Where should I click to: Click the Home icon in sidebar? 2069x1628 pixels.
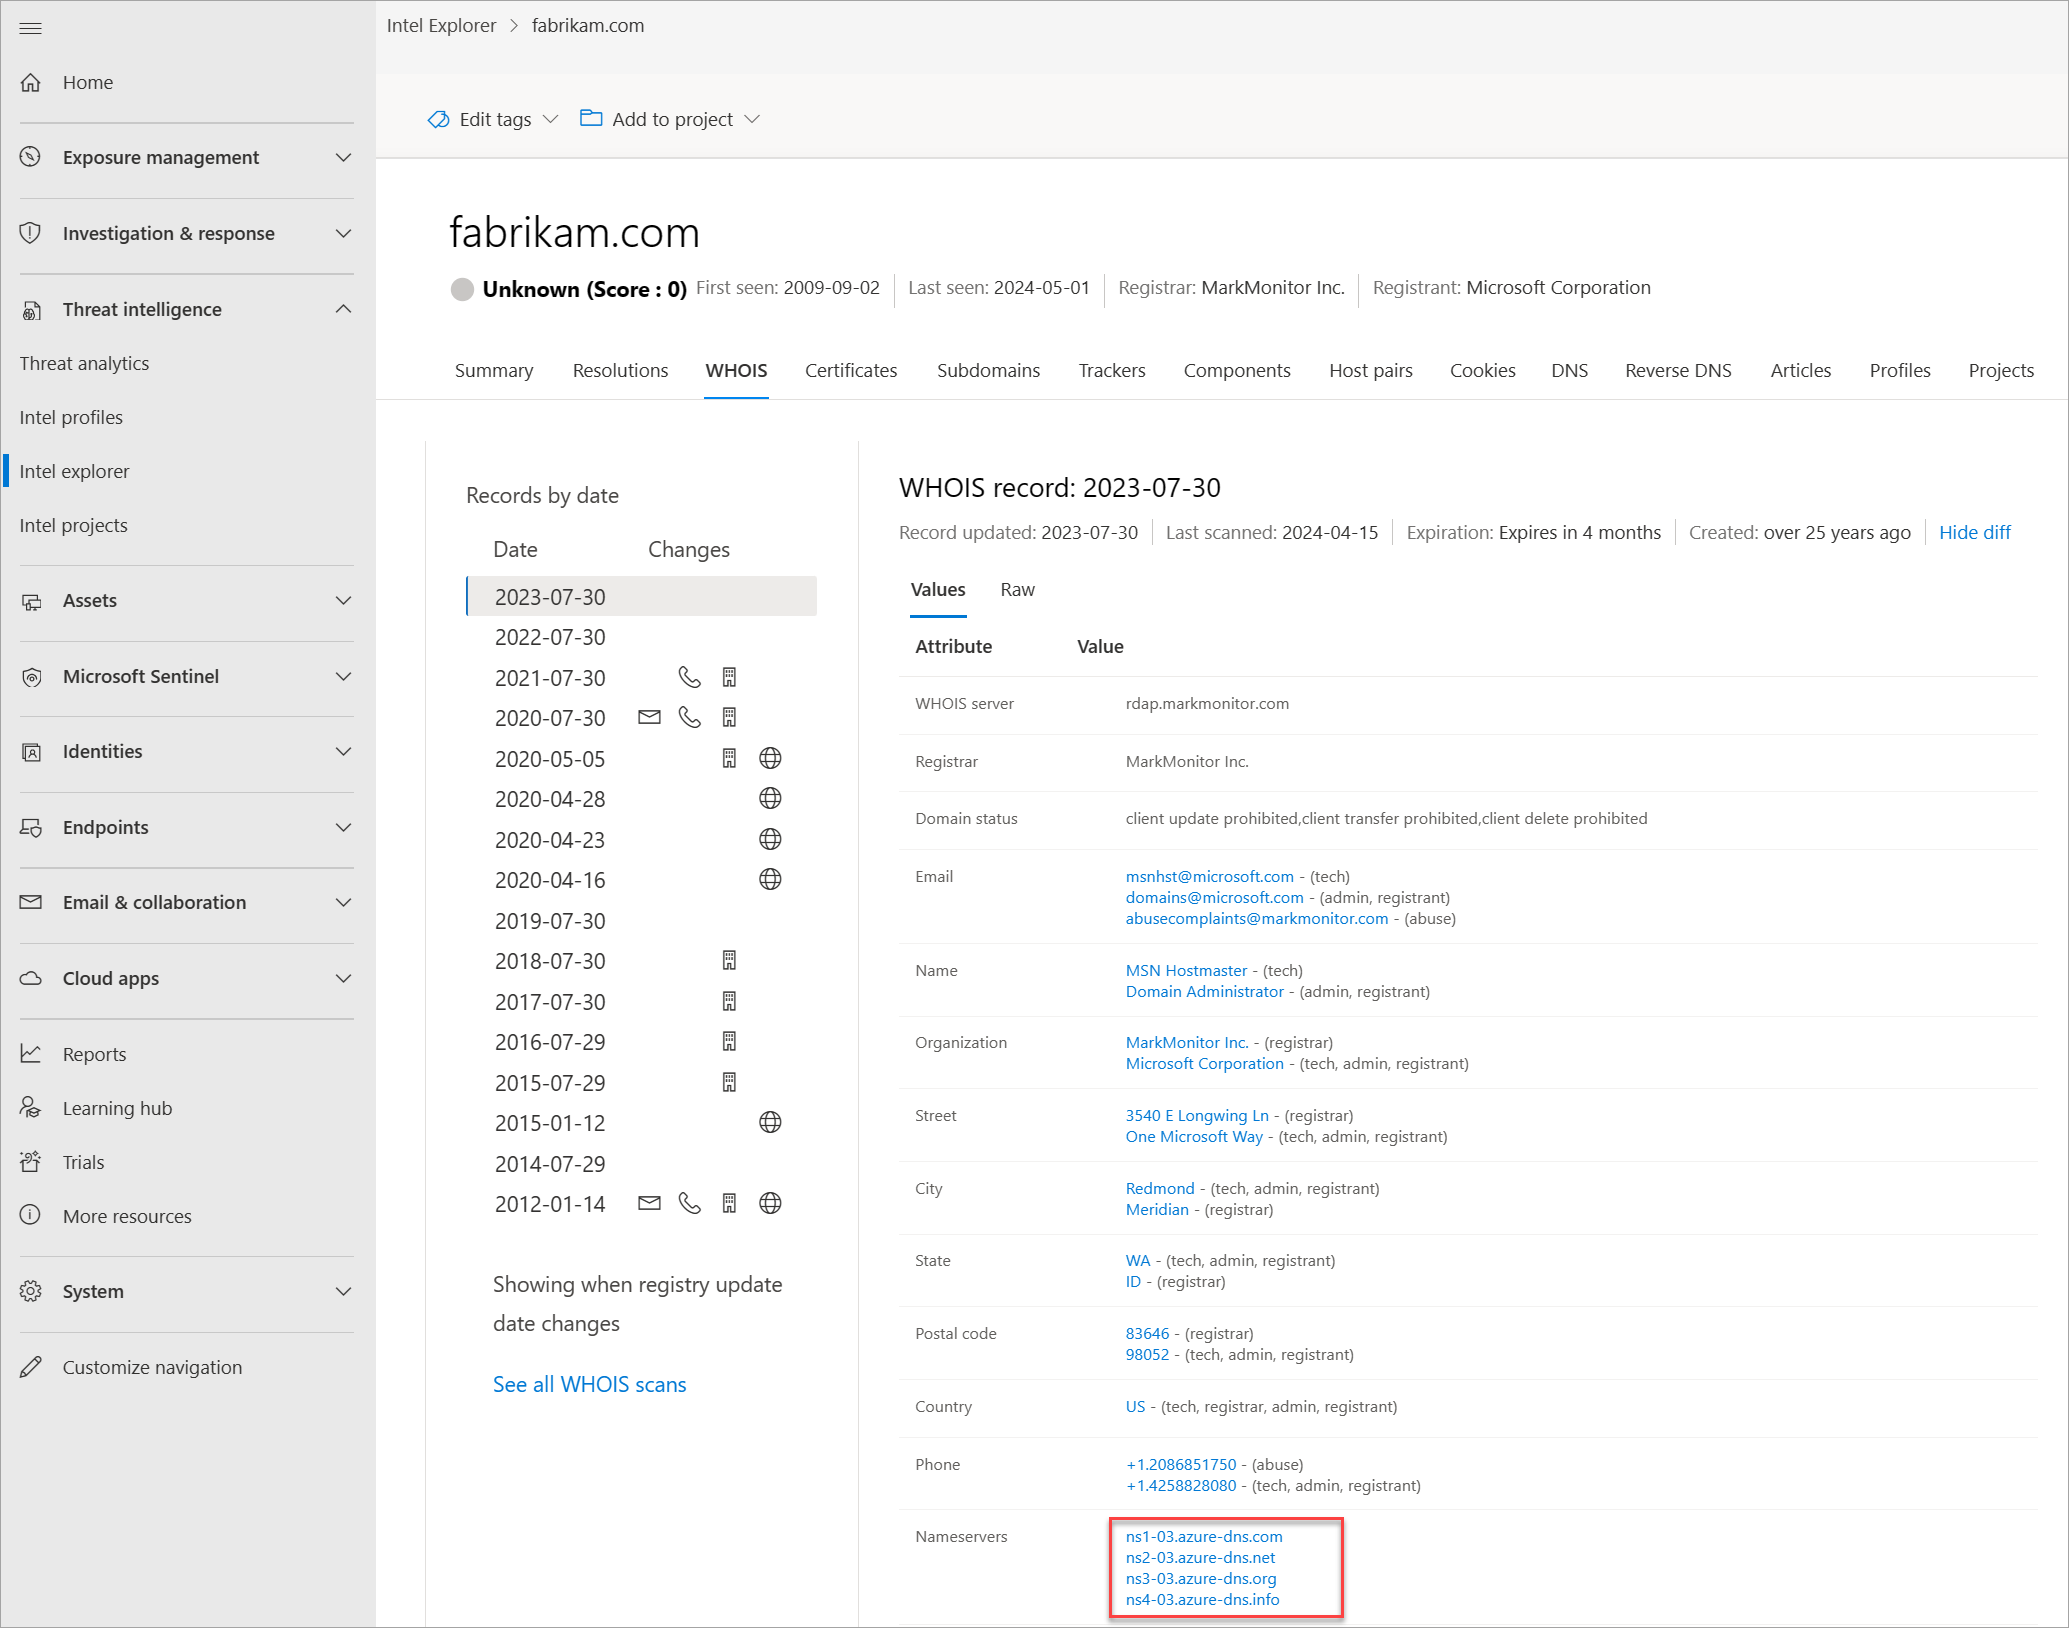point(31,82)
